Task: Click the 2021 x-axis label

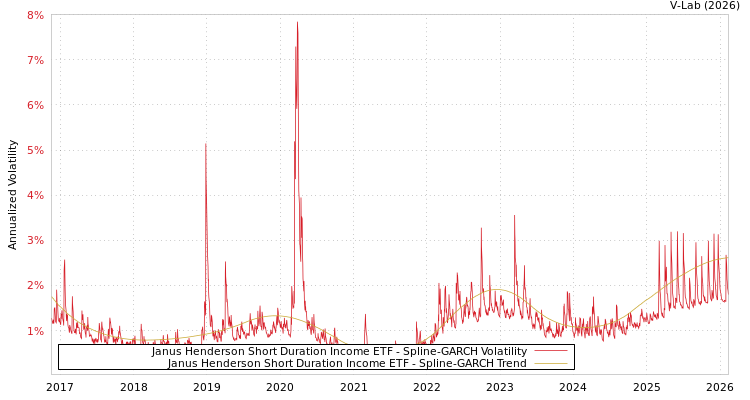Action: click(353, 387)
